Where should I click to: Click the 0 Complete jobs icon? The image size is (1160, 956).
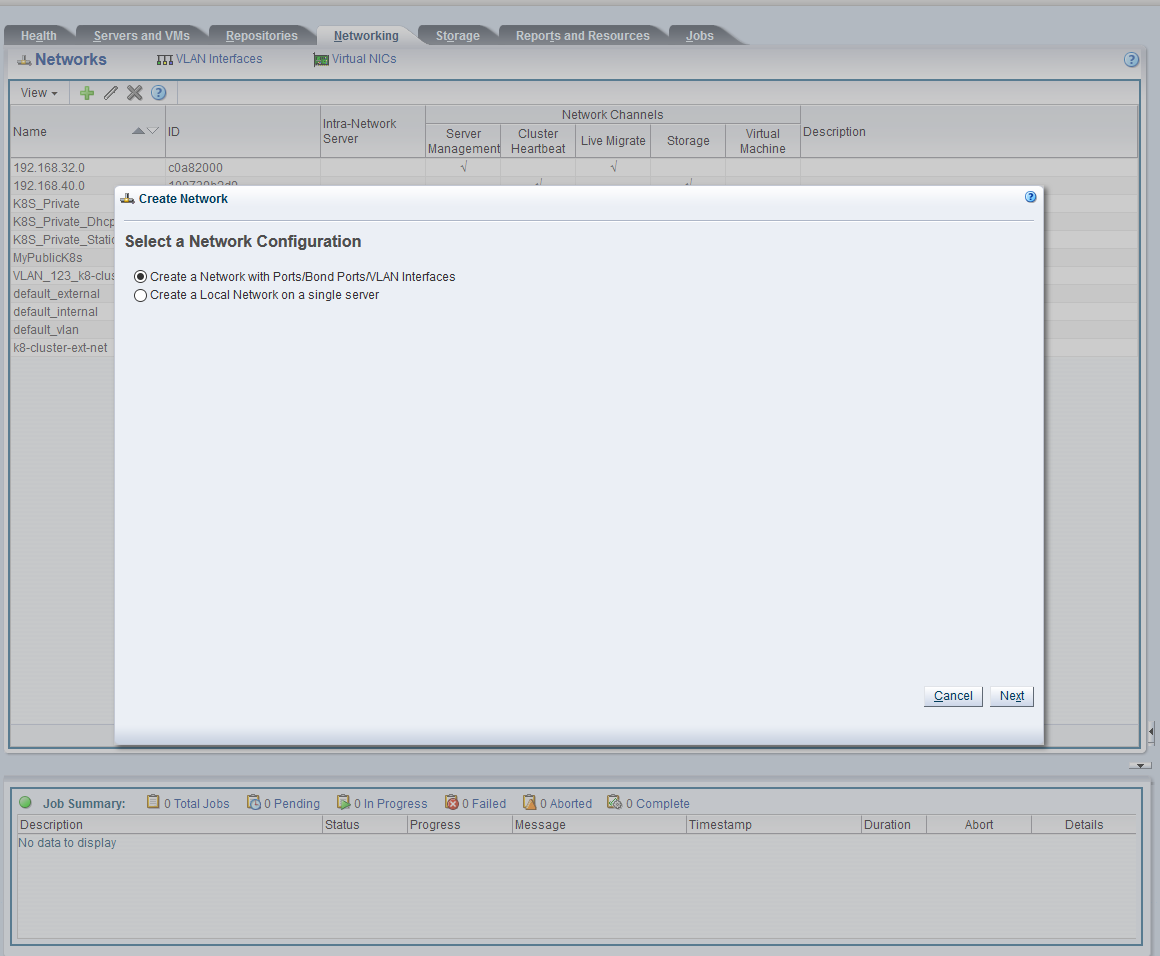(614, 803)
